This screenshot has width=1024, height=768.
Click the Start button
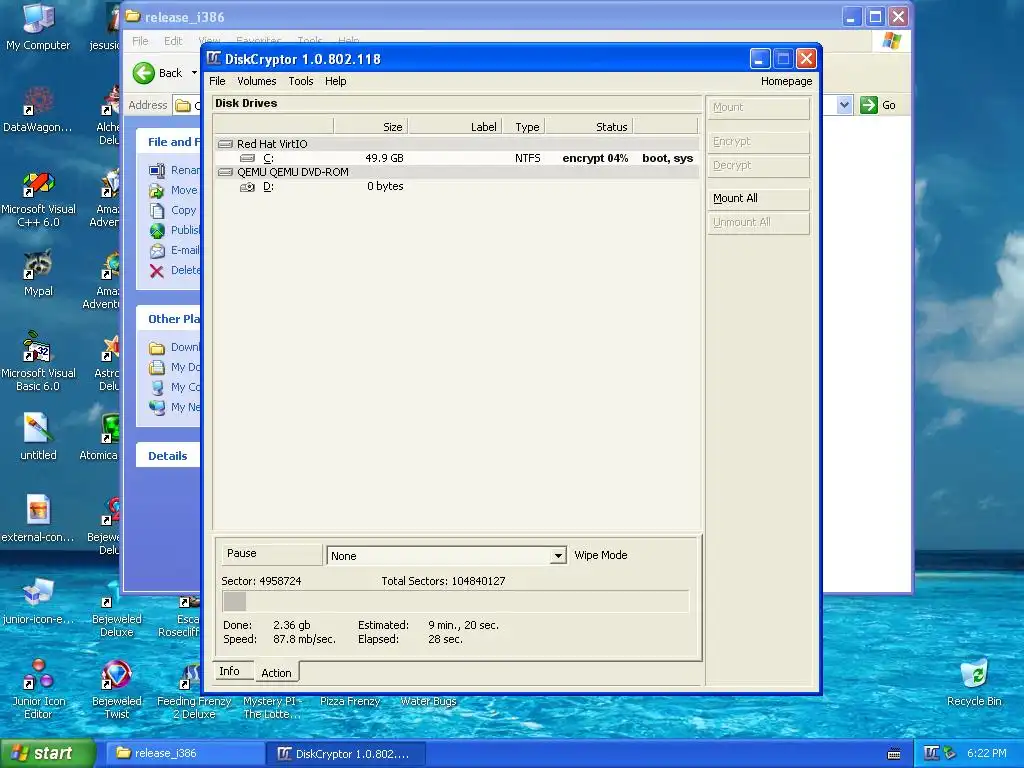(x=47, y=753)
